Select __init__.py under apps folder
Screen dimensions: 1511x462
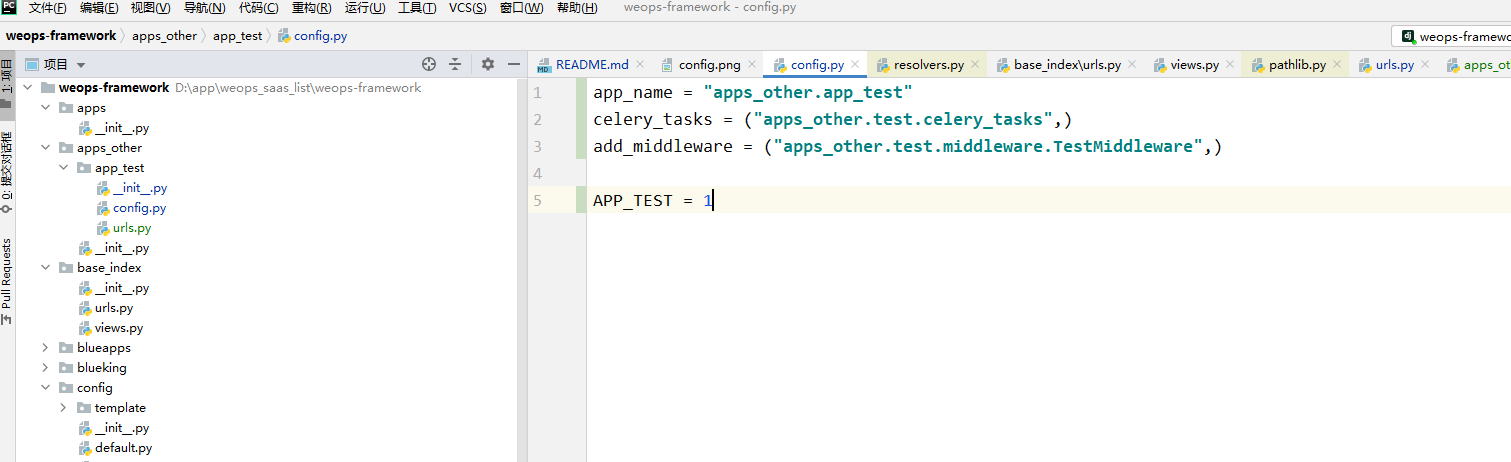(x=114, y=128)
